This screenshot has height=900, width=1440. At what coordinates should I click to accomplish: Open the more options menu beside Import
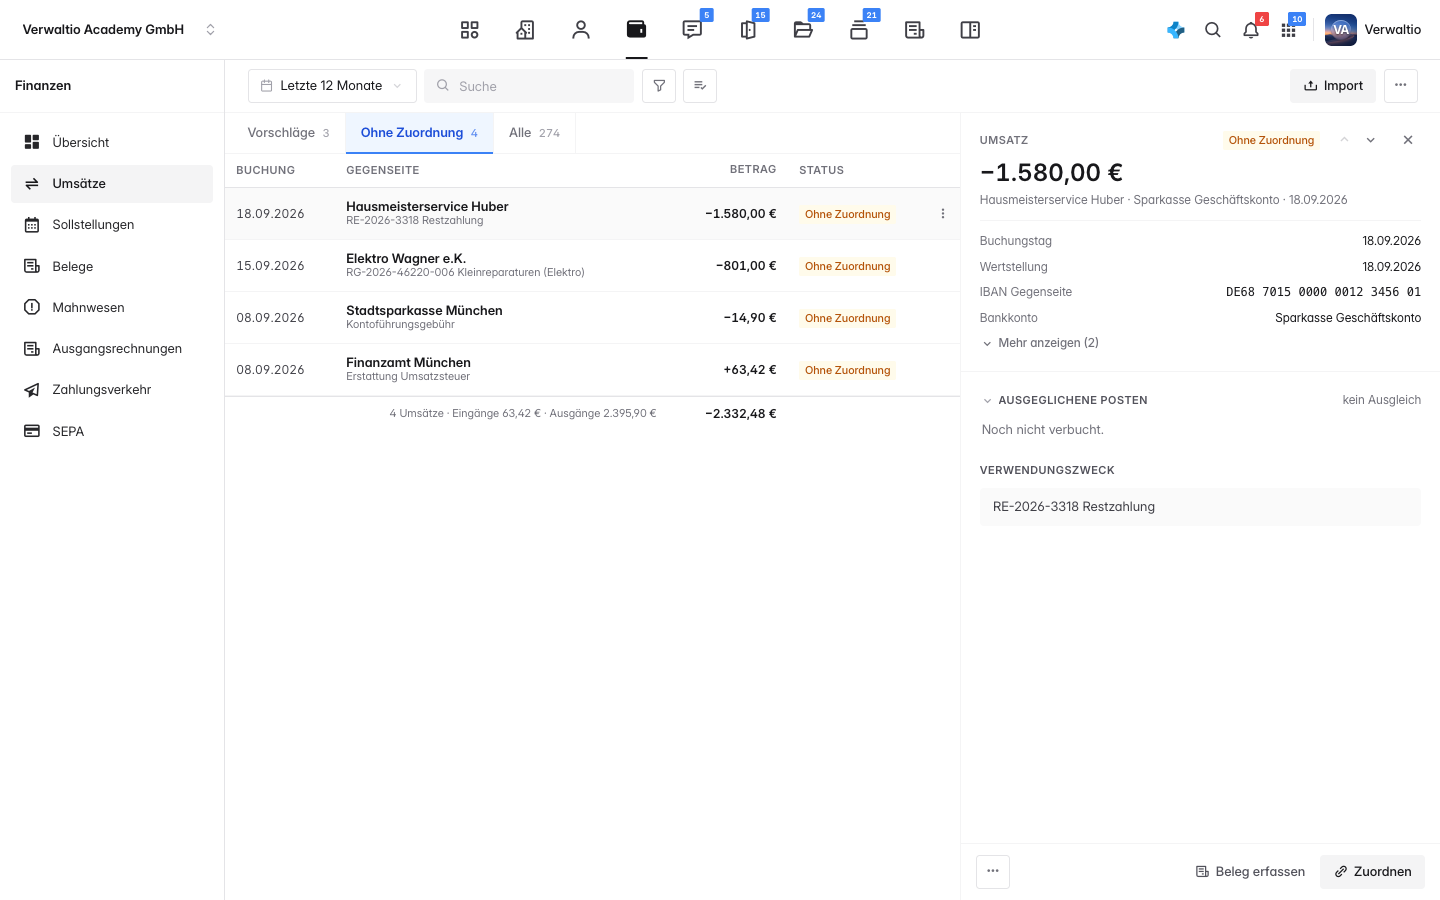click(x=1401, y=86)
